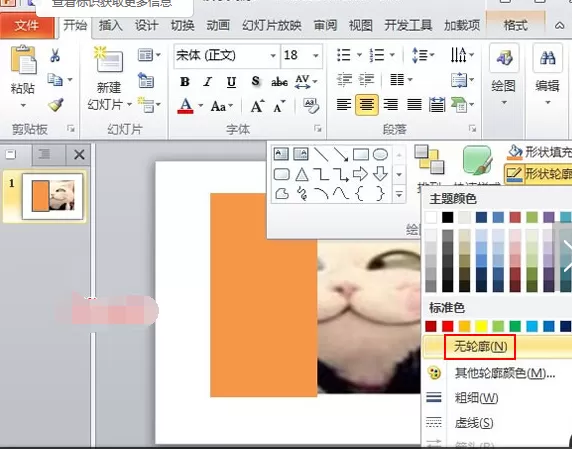Select the triangle shape
Image resolution: width=572 pixels, height=449 pixels.
coord(301,174)
